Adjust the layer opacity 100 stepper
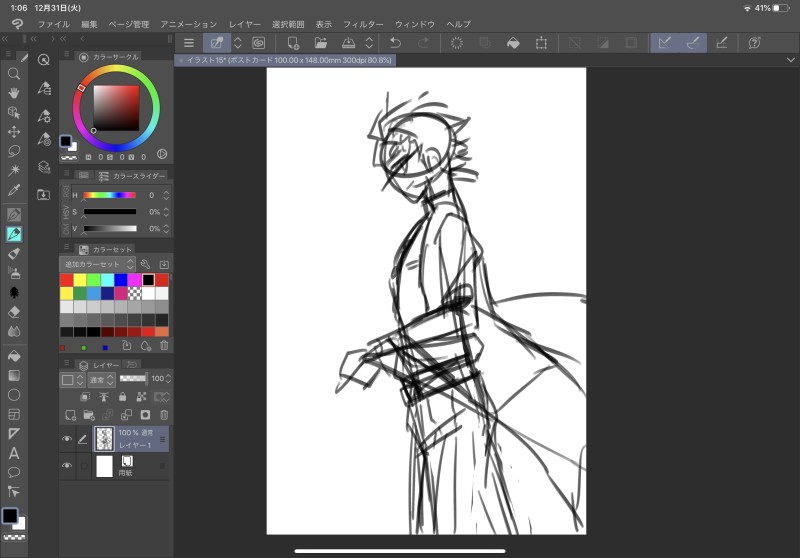Screen dimensions: 800x558 168,378
